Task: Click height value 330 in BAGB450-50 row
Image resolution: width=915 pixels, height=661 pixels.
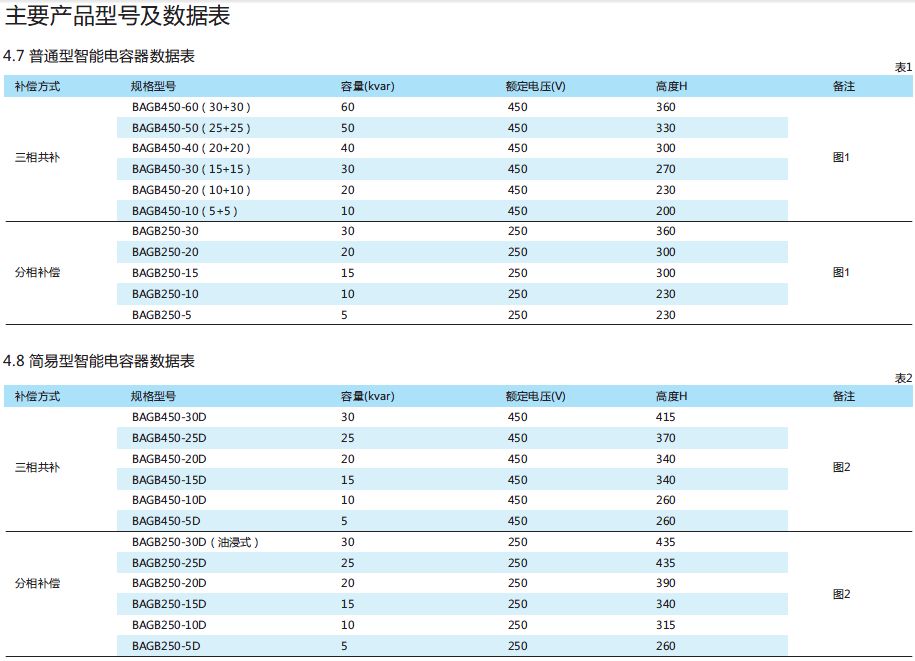Action: 666,128
